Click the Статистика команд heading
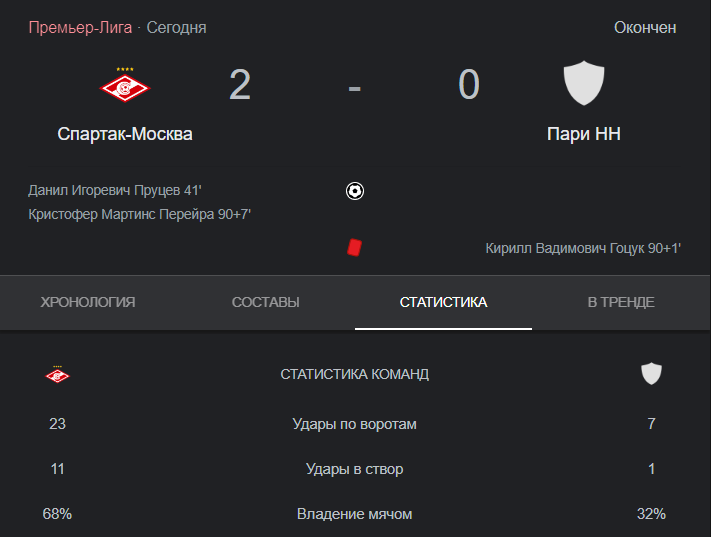This screenshot has height=537, width=711. [355, 374]
